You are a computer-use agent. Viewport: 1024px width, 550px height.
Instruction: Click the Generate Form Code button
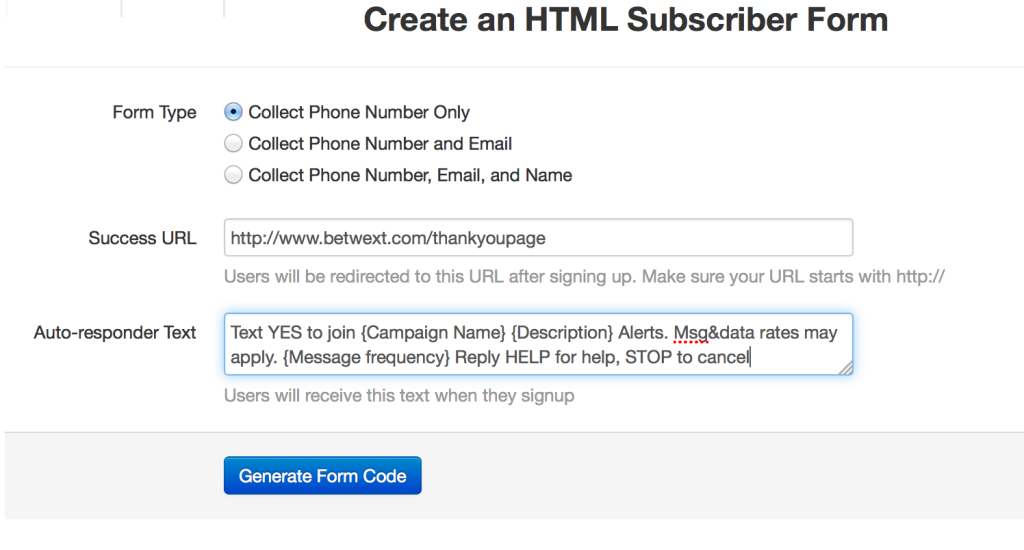(x=323, y=476)
